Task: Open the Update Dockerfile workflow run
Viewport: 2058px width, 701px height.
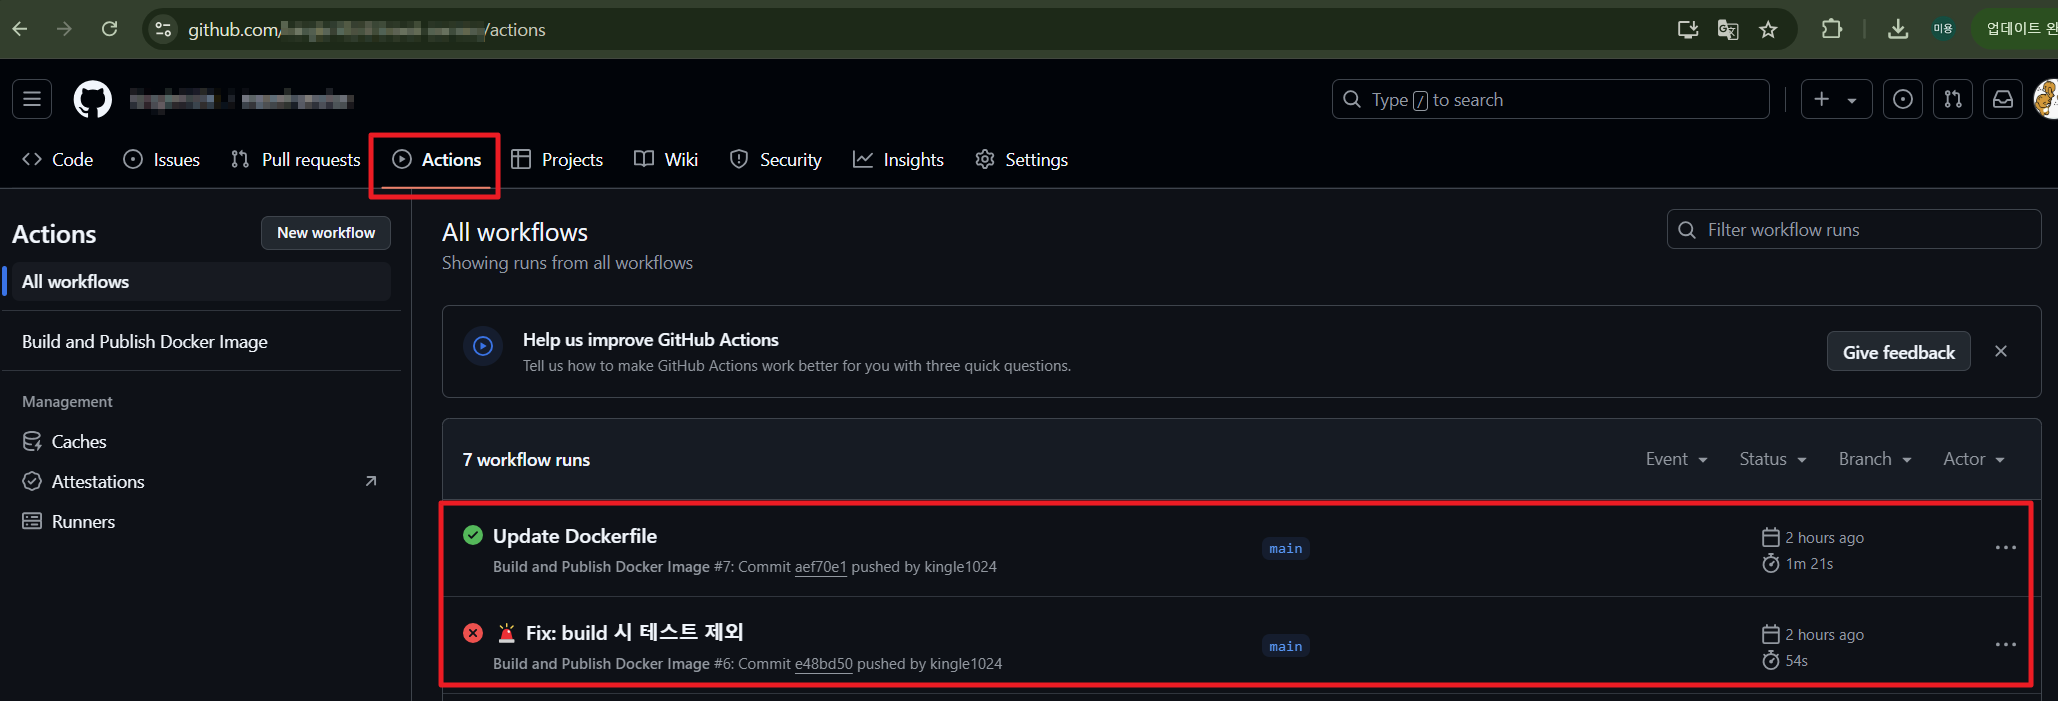Action: point(574,536)
